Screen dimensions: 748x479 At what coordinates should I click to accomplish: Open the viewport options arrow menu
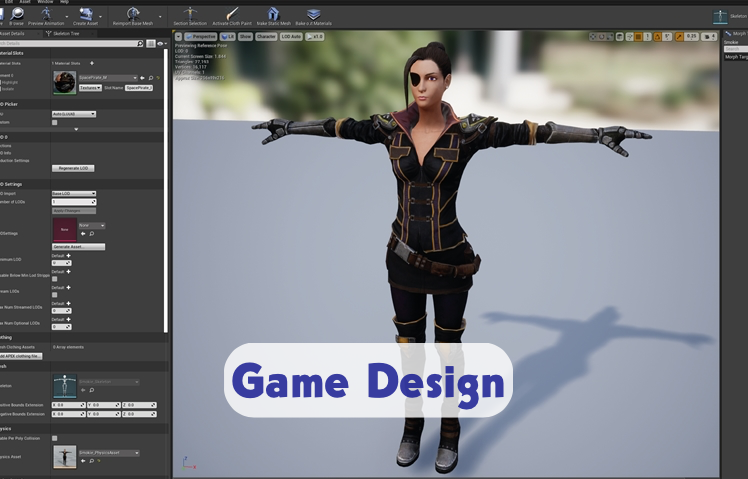pyautogui.click(x=178, y=36)
